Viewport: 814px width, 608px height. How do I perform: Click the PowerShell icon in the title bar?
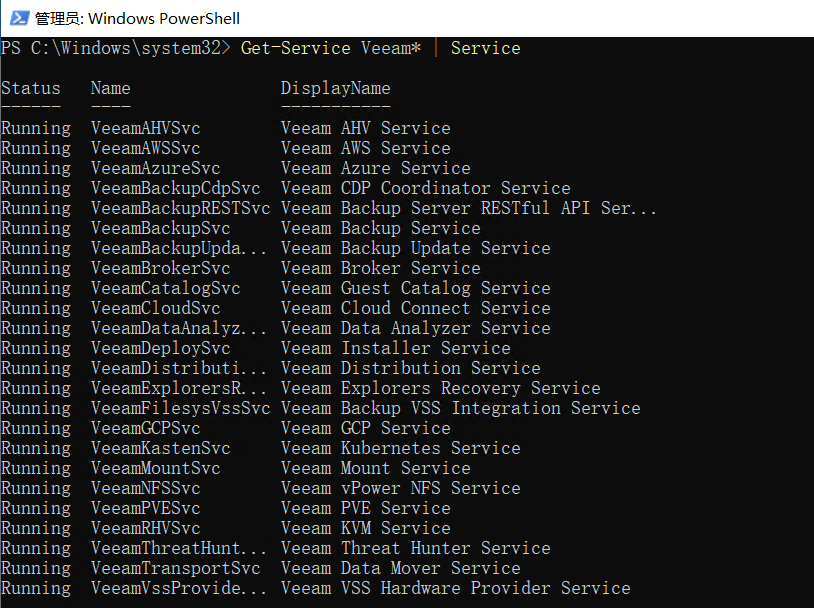[x=18, y=17]
